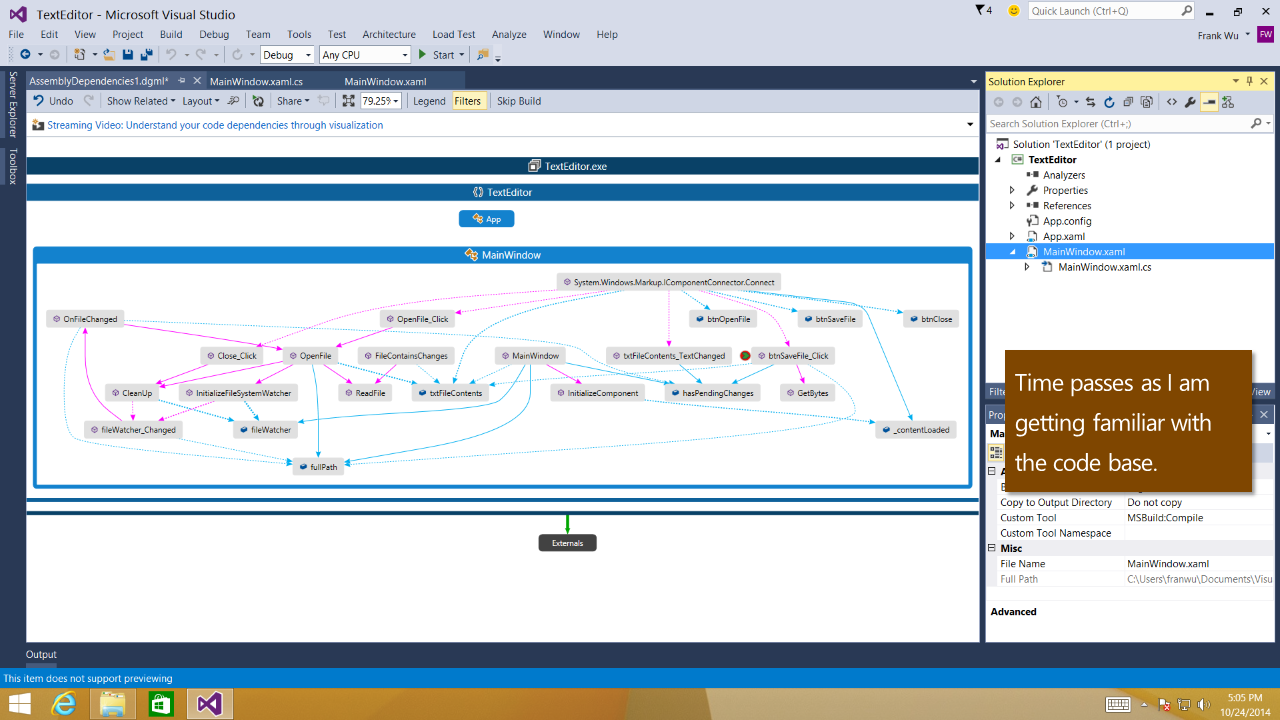Viewport: 1280px width, 720px height.
Task: Click the View Class Diagram icon
Action: coord(1228,102)
